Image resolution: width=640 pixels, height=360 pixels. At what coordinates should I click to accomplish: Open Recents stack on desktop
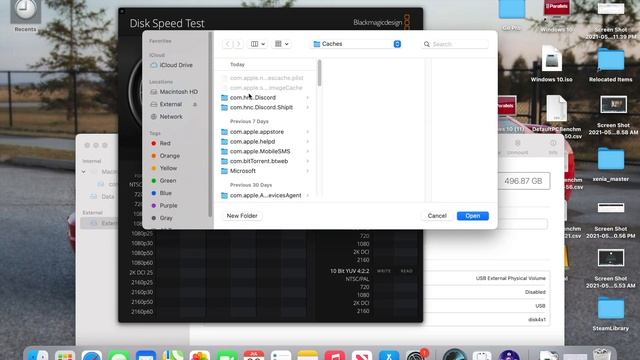25,16
